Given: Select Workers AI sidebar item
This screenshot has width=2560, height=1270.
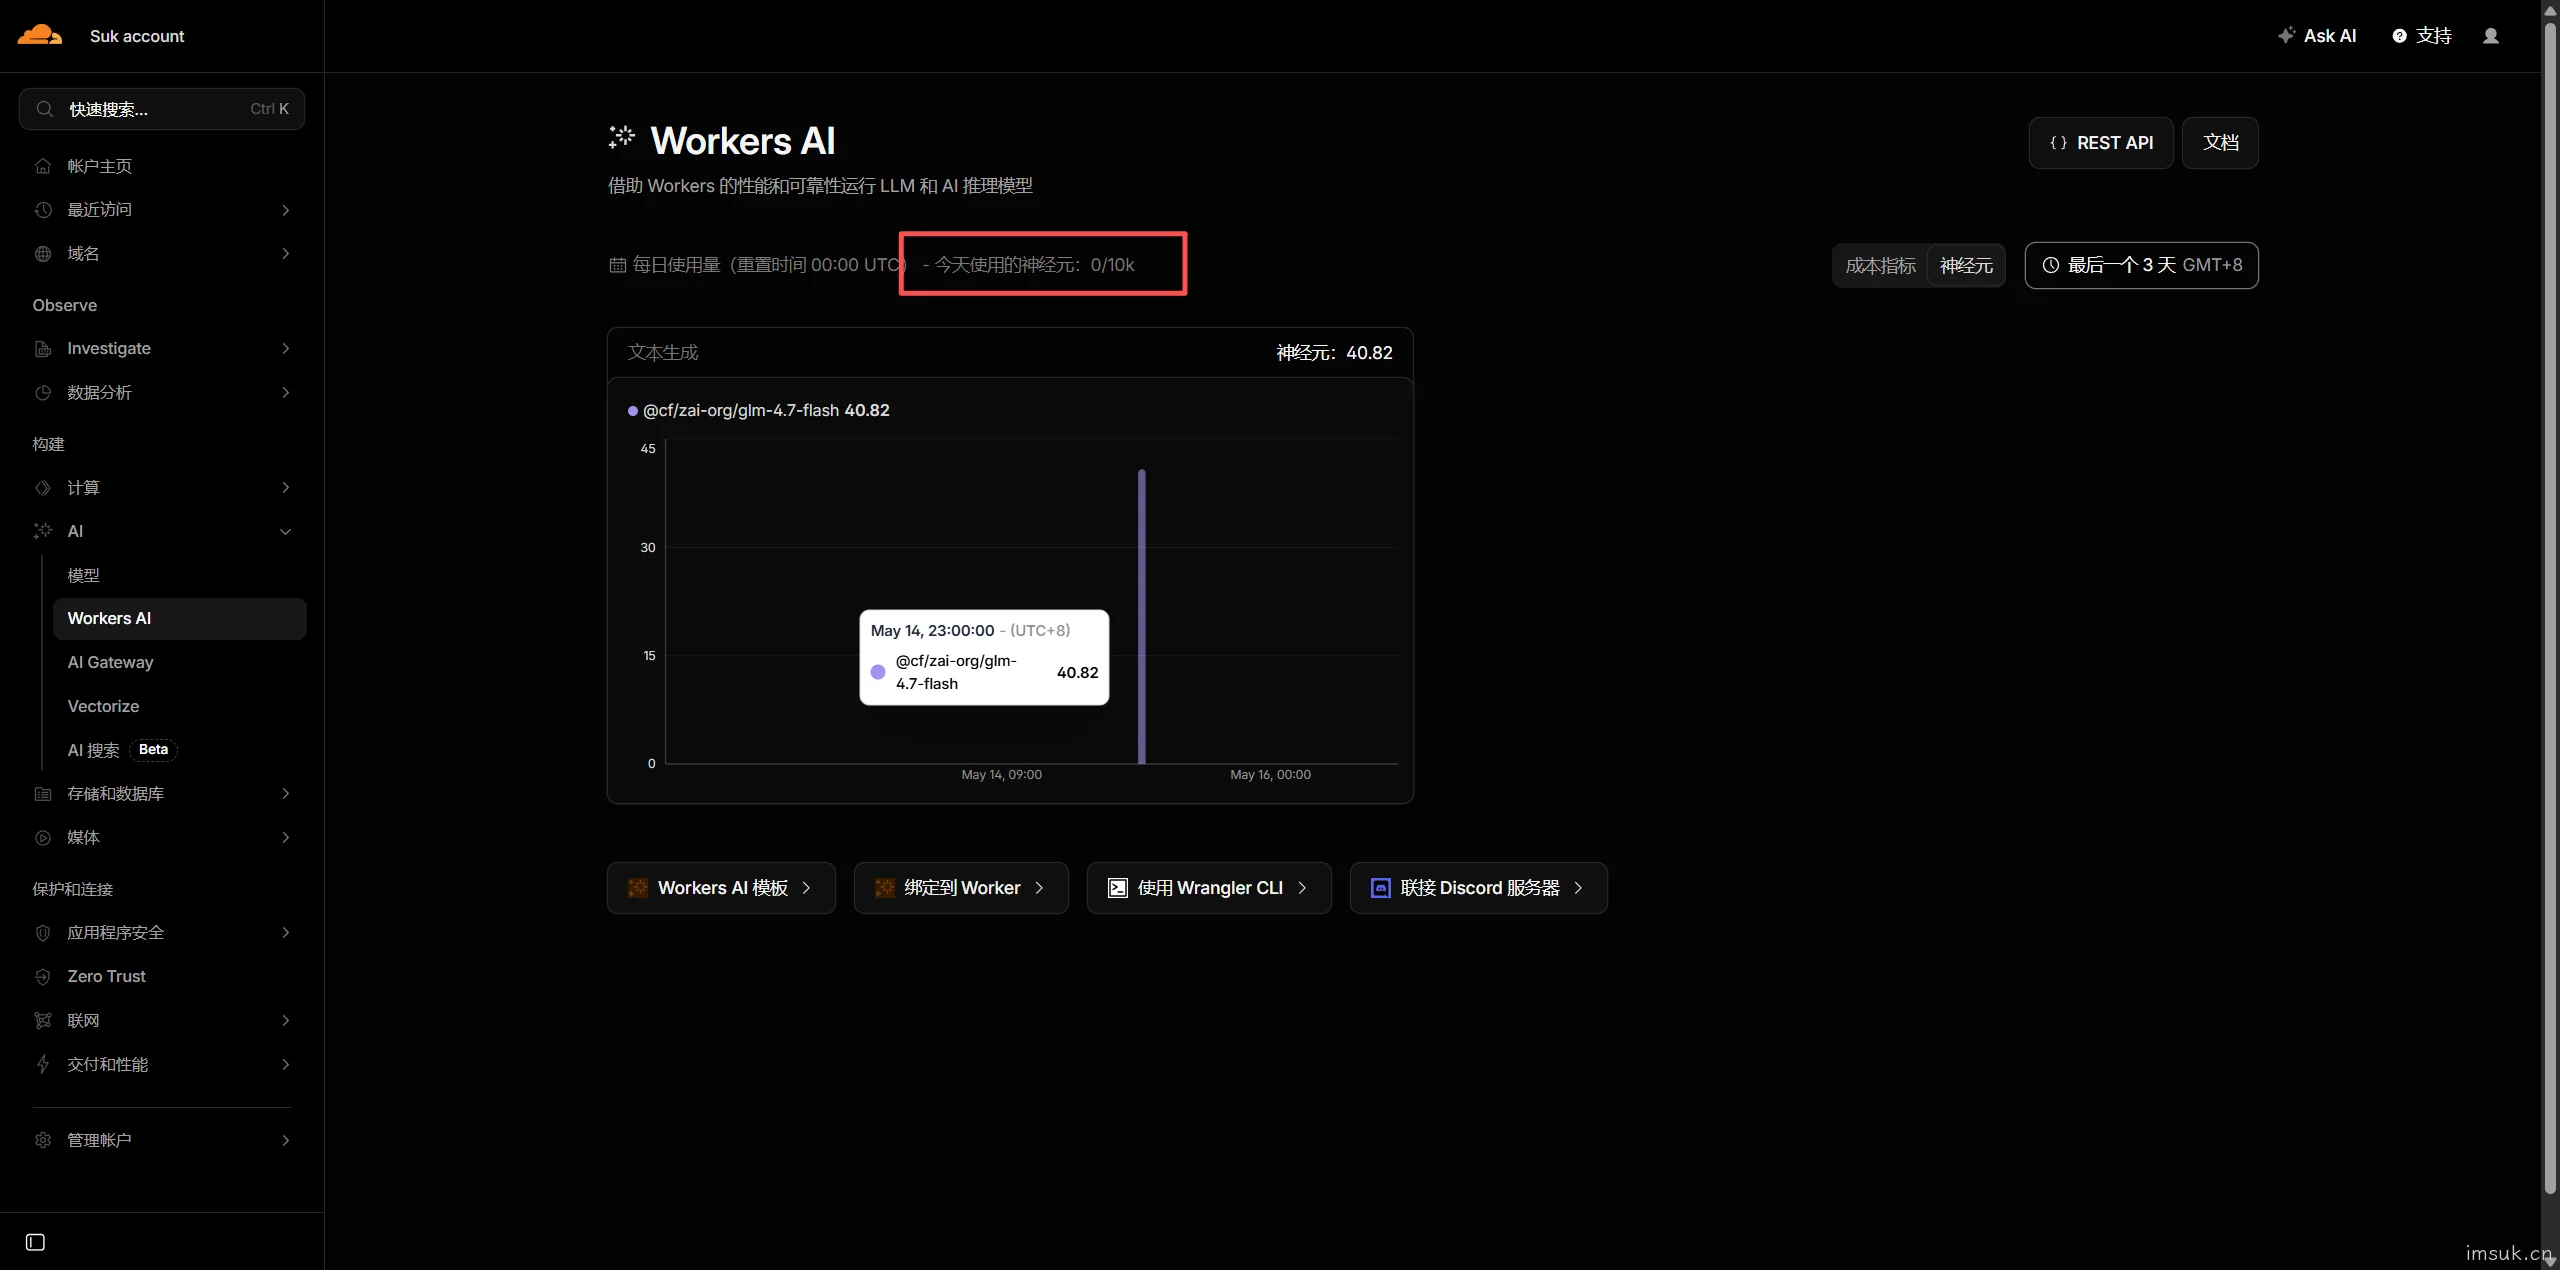Looking at the screenshot, I should point(179,619).
